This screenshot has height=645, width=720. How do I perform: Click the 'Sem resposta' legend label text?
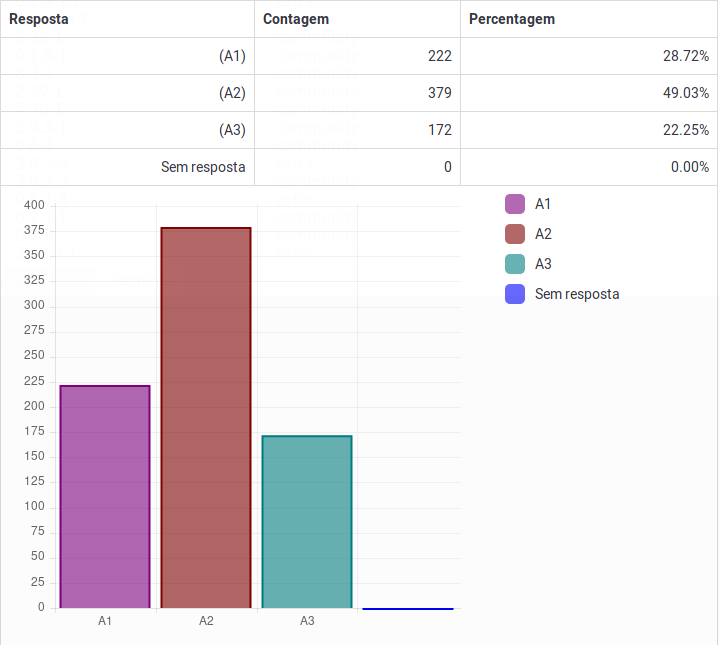[x=577, y=294]
